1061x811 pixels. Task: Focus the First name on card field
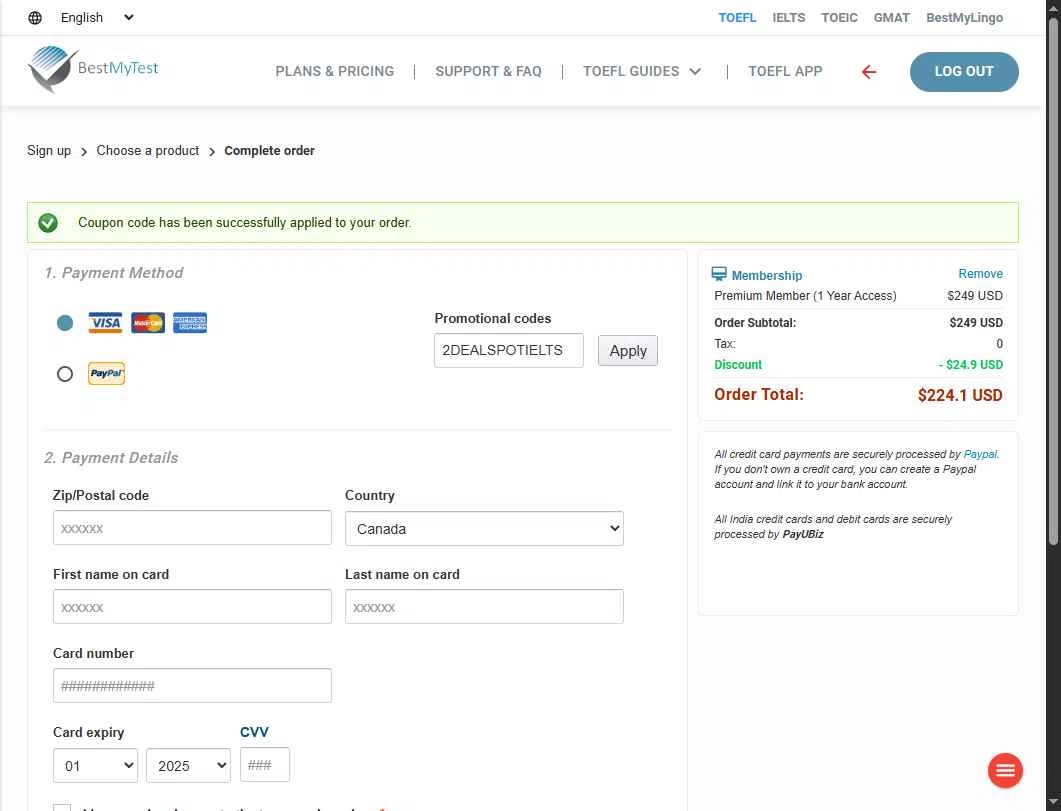(x=192, y=607)
